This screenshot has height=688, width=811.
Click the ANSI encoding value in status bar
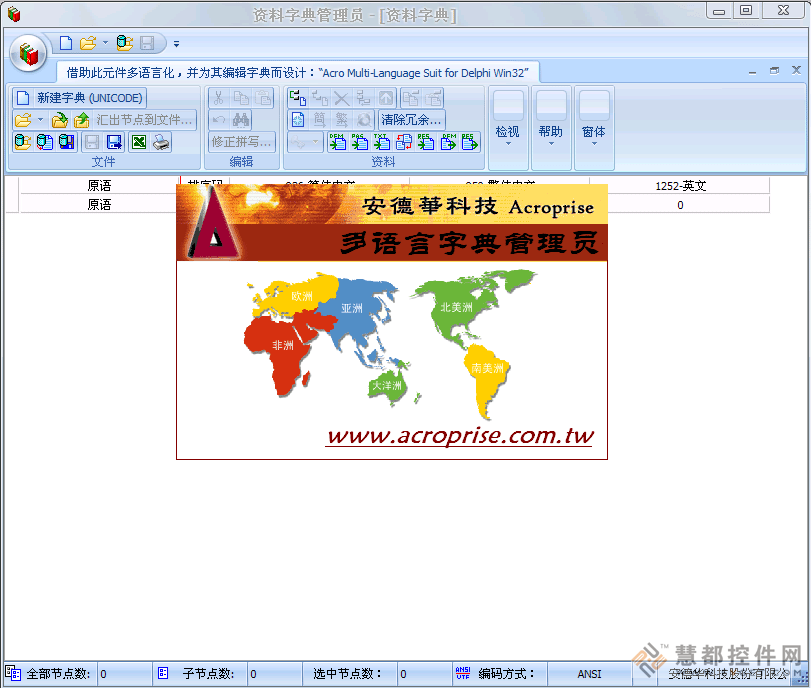point(589,674)
